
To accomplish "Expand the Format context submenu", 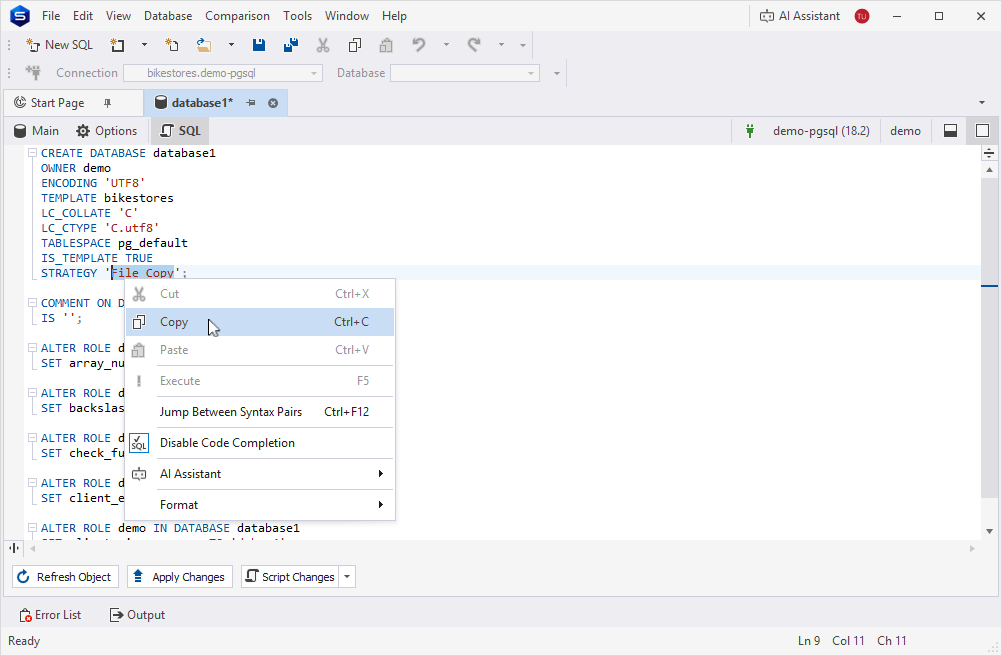I will (259, 505).
